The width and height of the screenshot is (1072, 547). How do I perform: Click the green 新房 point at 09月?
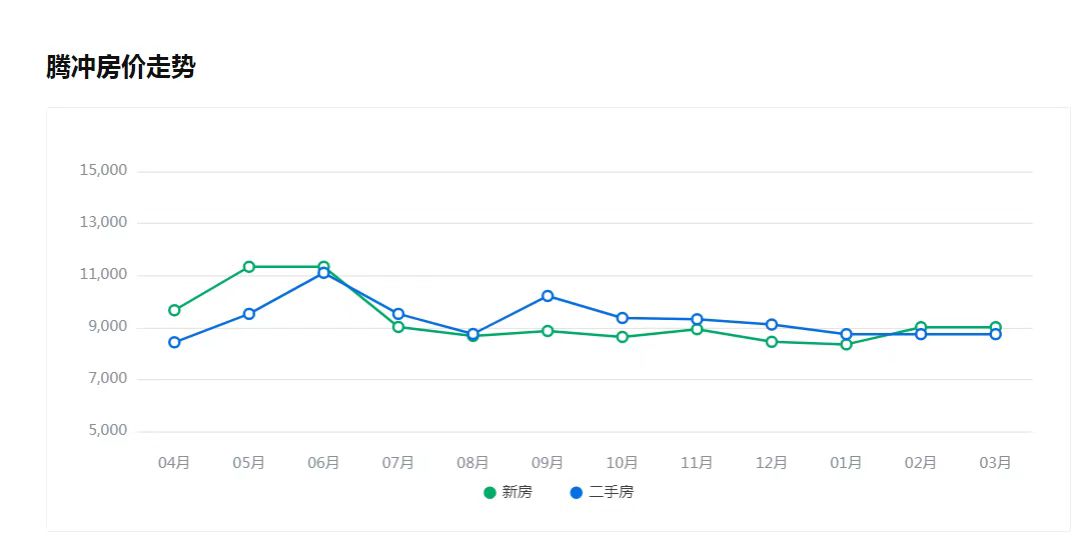click(x=548, y=331)
